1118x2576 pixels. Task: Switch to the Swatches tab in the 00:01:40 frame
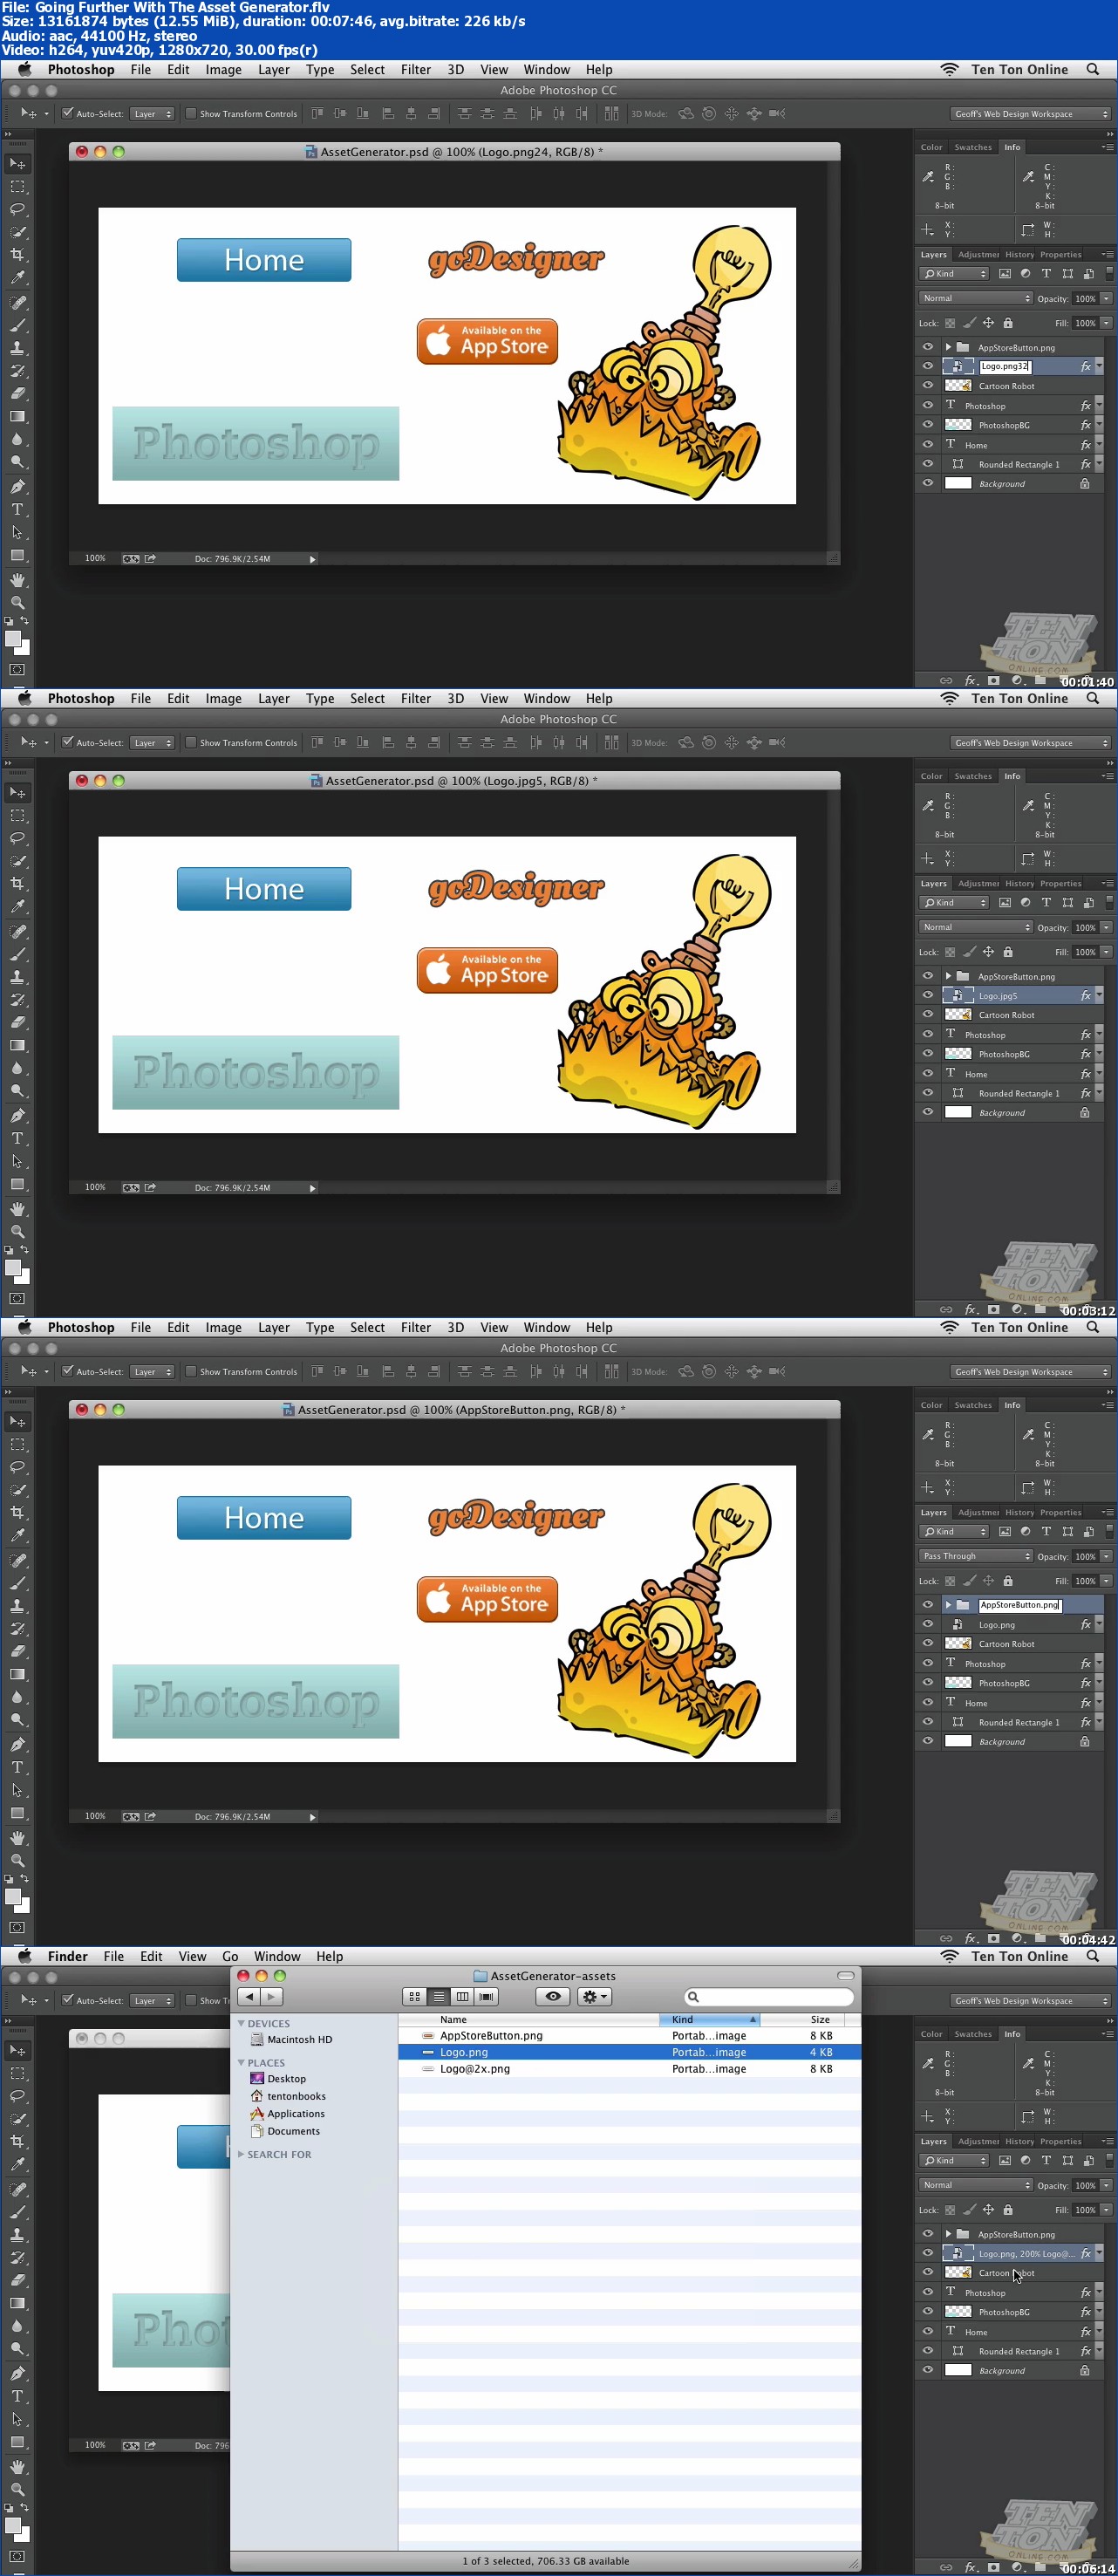point(972,147)
